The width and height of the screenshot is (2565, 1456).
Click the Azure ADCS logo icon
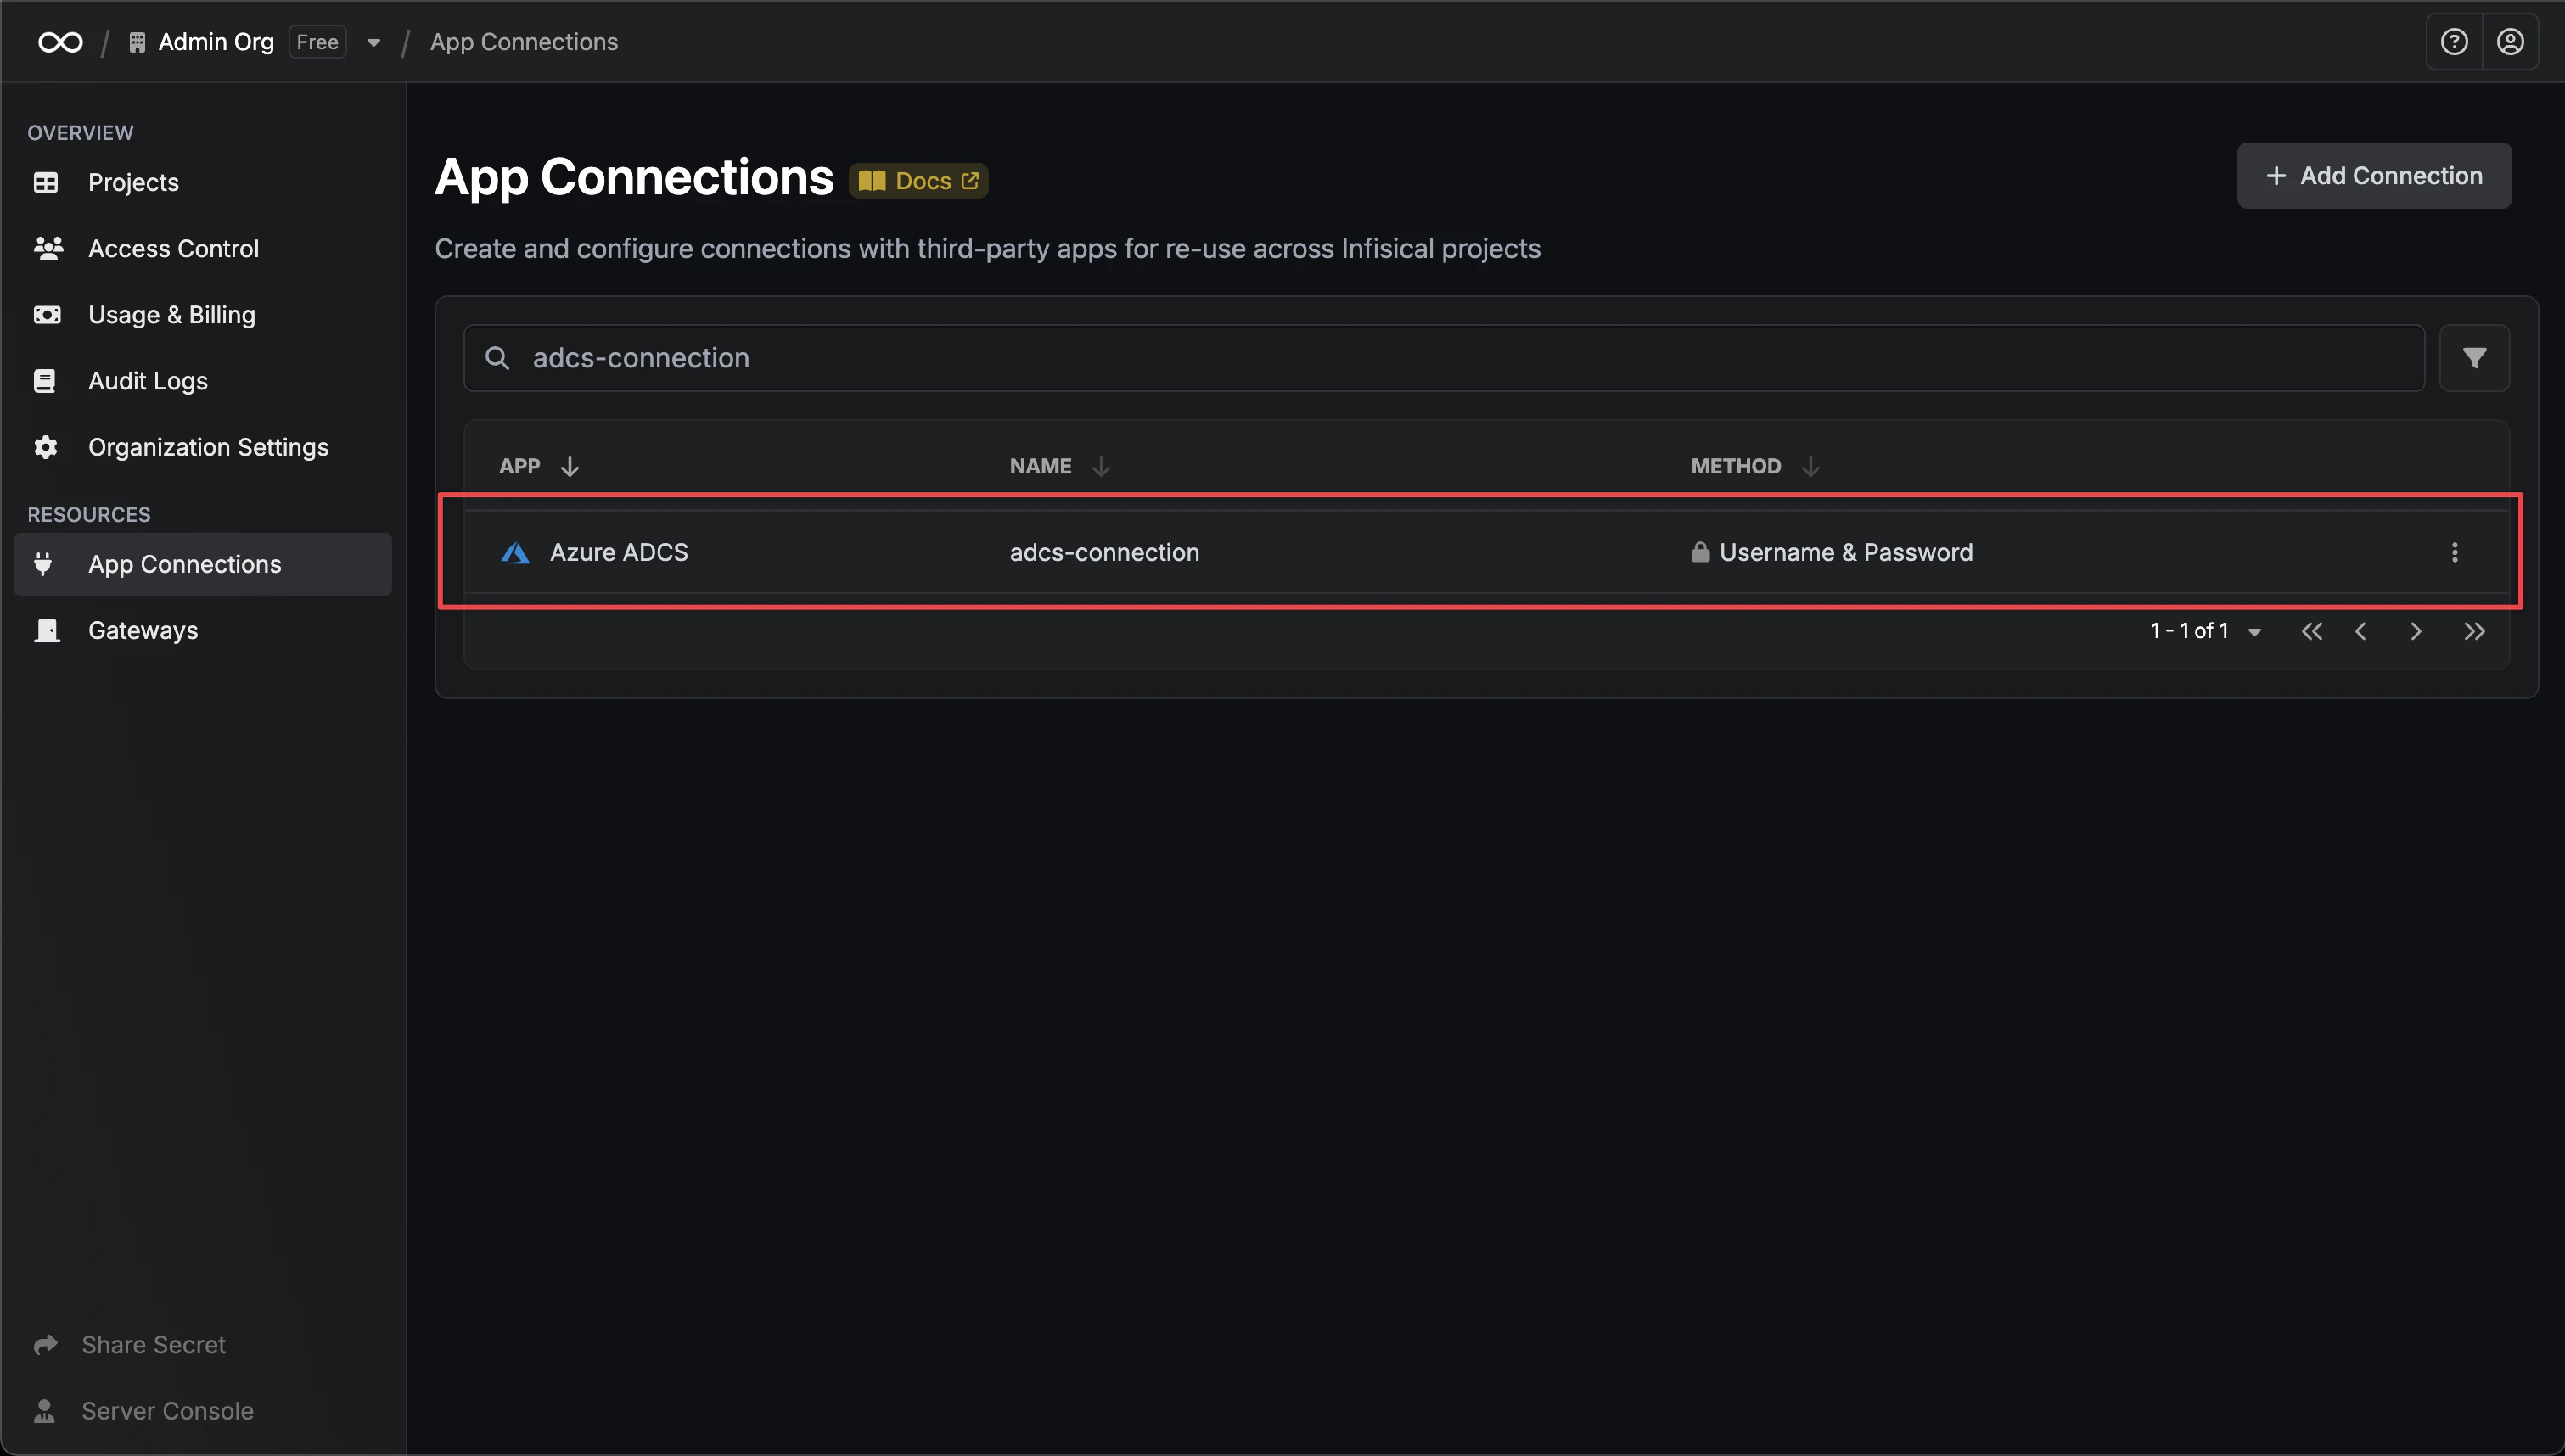click(515, 553)
